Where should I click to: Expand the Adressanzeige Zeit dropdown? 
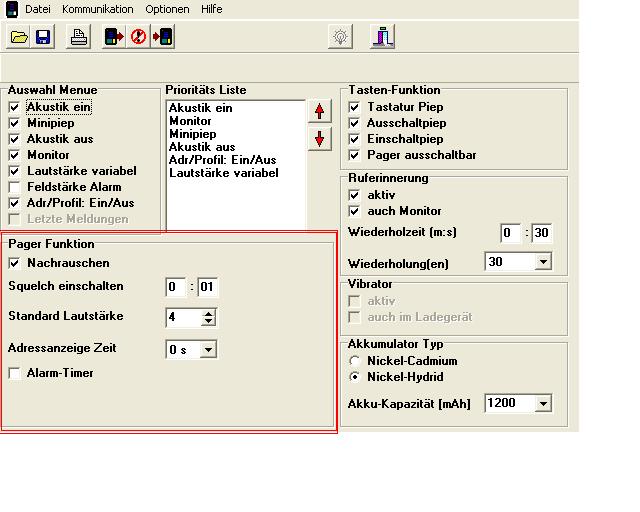click(x=208, y=350)
